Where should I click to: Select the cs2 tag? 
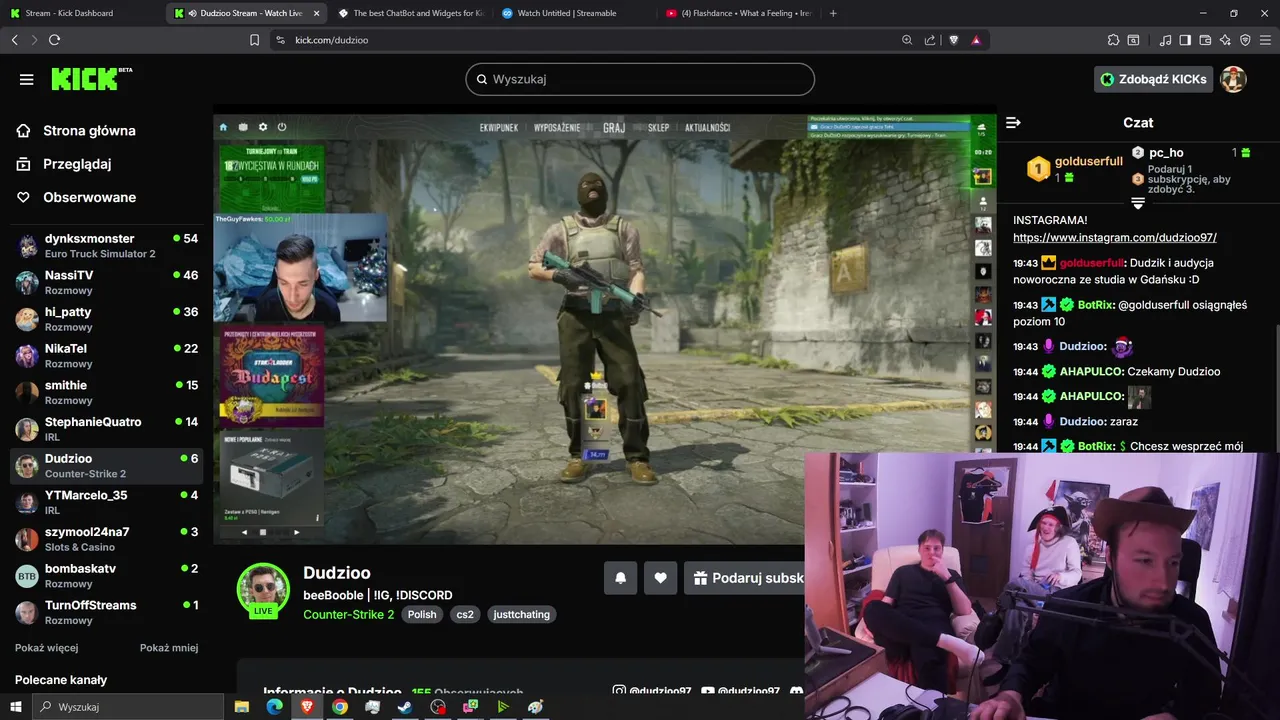point(465,614)
